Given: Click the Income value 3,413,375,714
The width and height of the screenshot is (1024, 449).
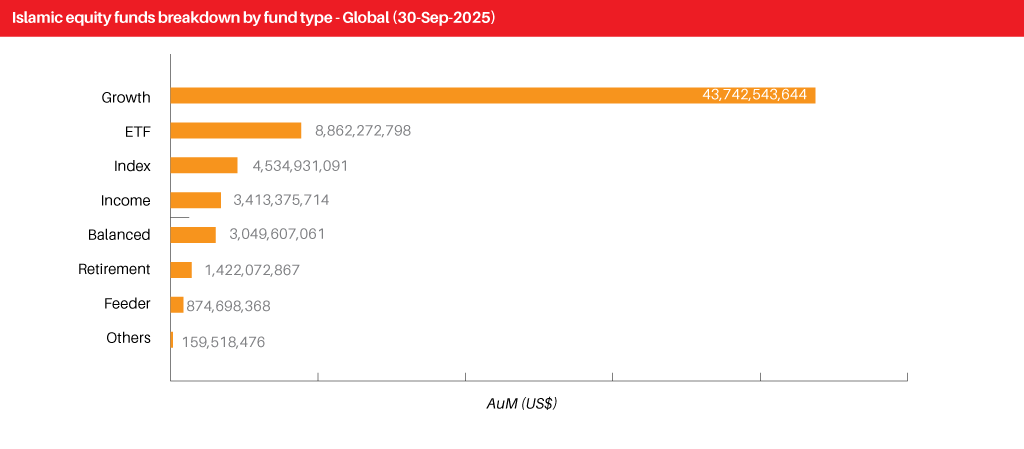Looking at the screenshot, I should pos(281,201).
